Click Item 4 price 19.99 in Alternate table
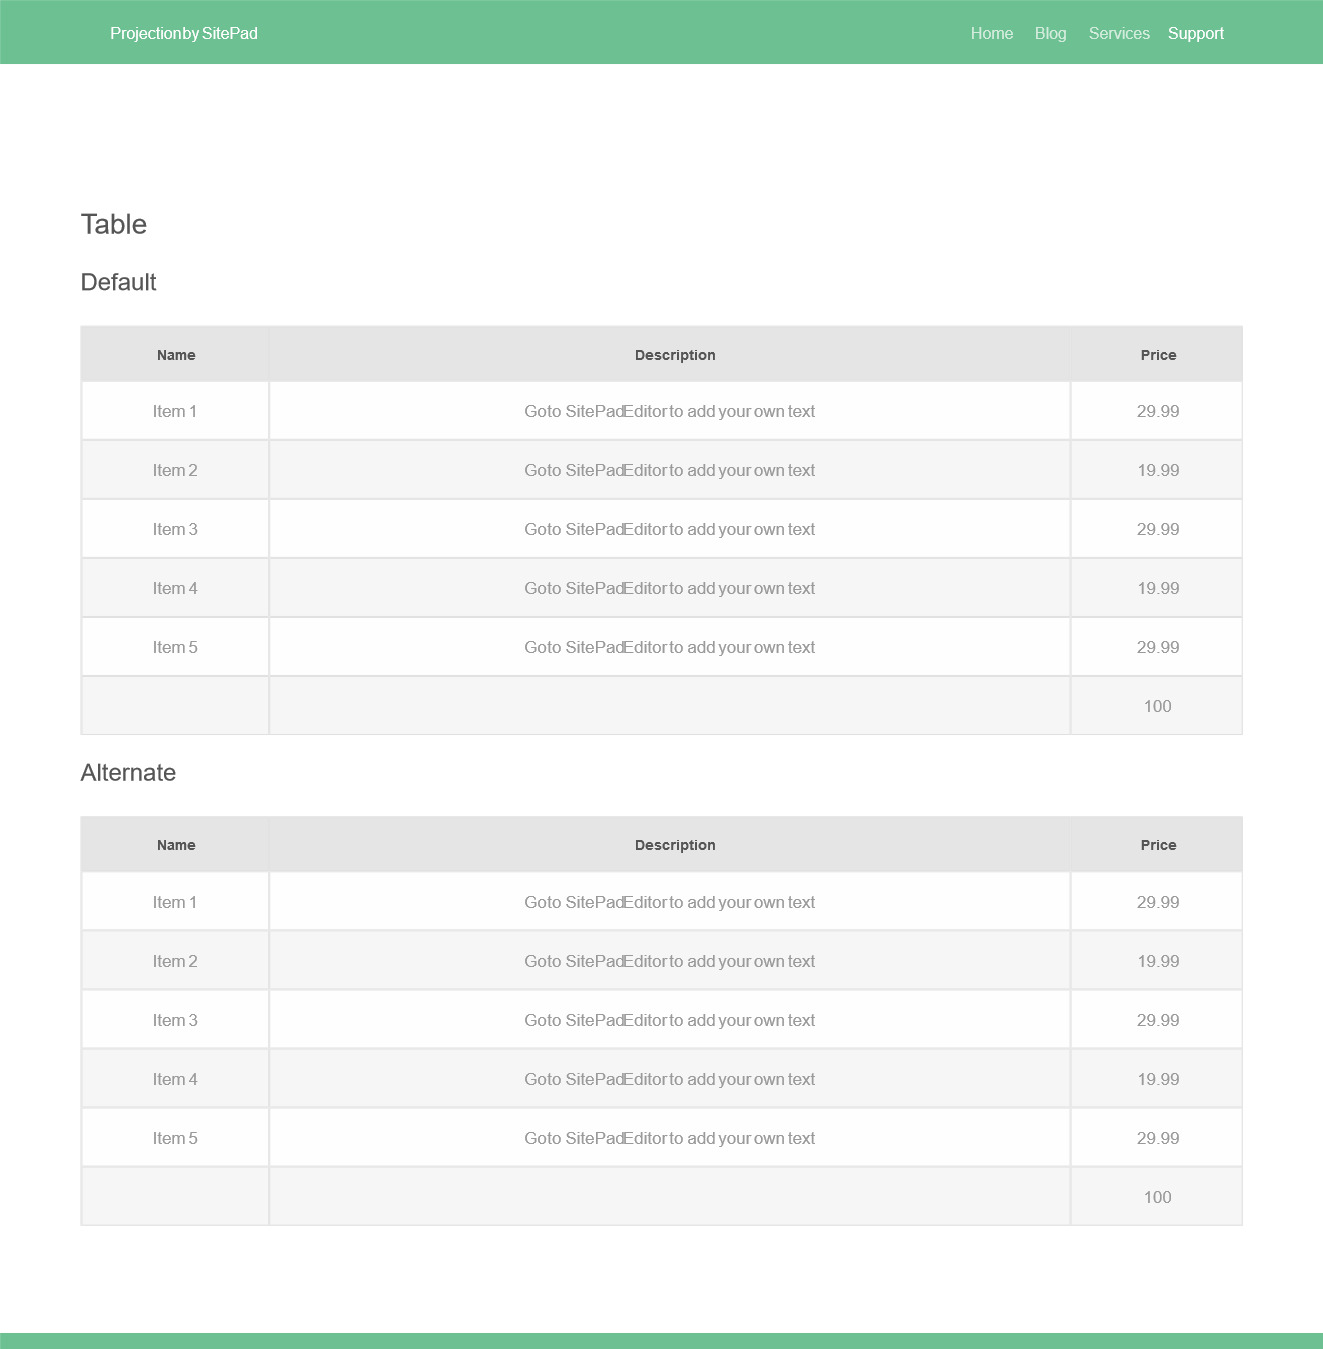 point(1158,1079)
